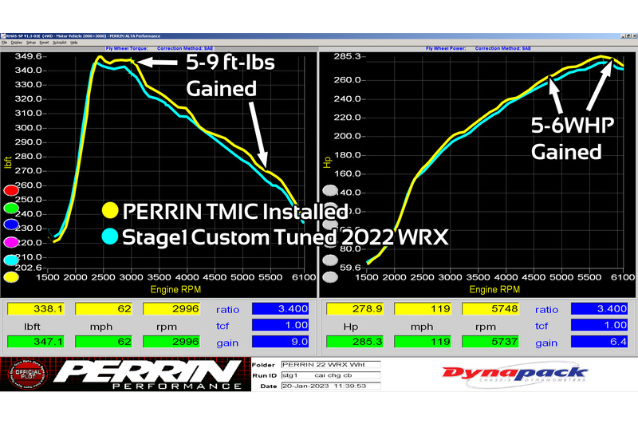This screenshot has width=638, height=425.
Task: Toggle the blue run color button
Action: 13,224
